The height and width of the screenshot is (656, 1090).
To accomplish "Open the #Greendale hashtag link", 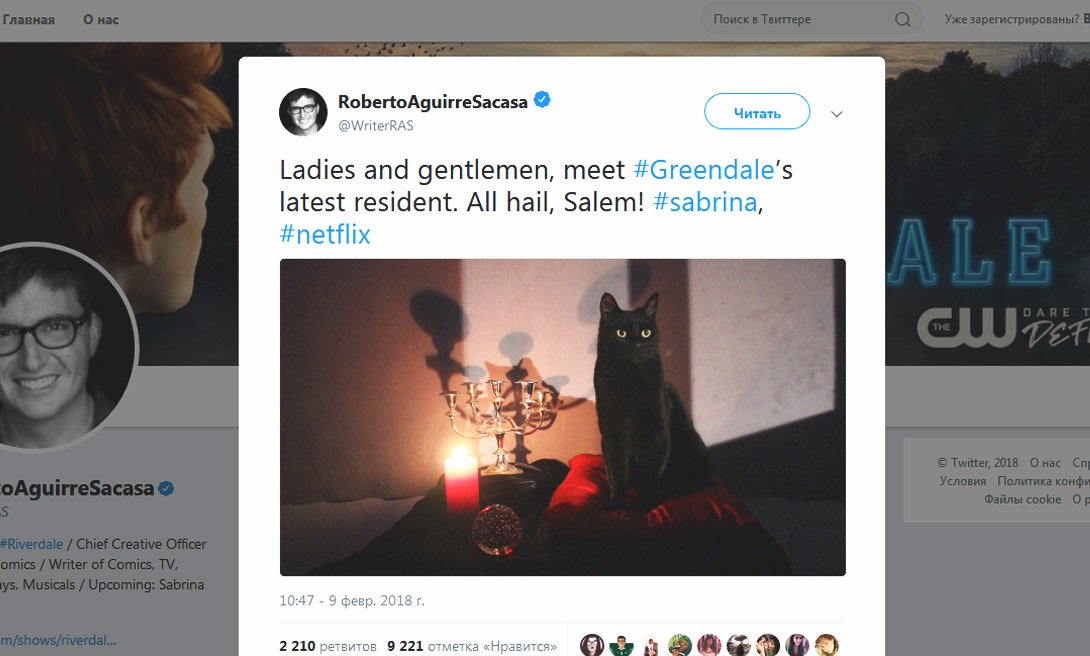I will coord(703,170).
